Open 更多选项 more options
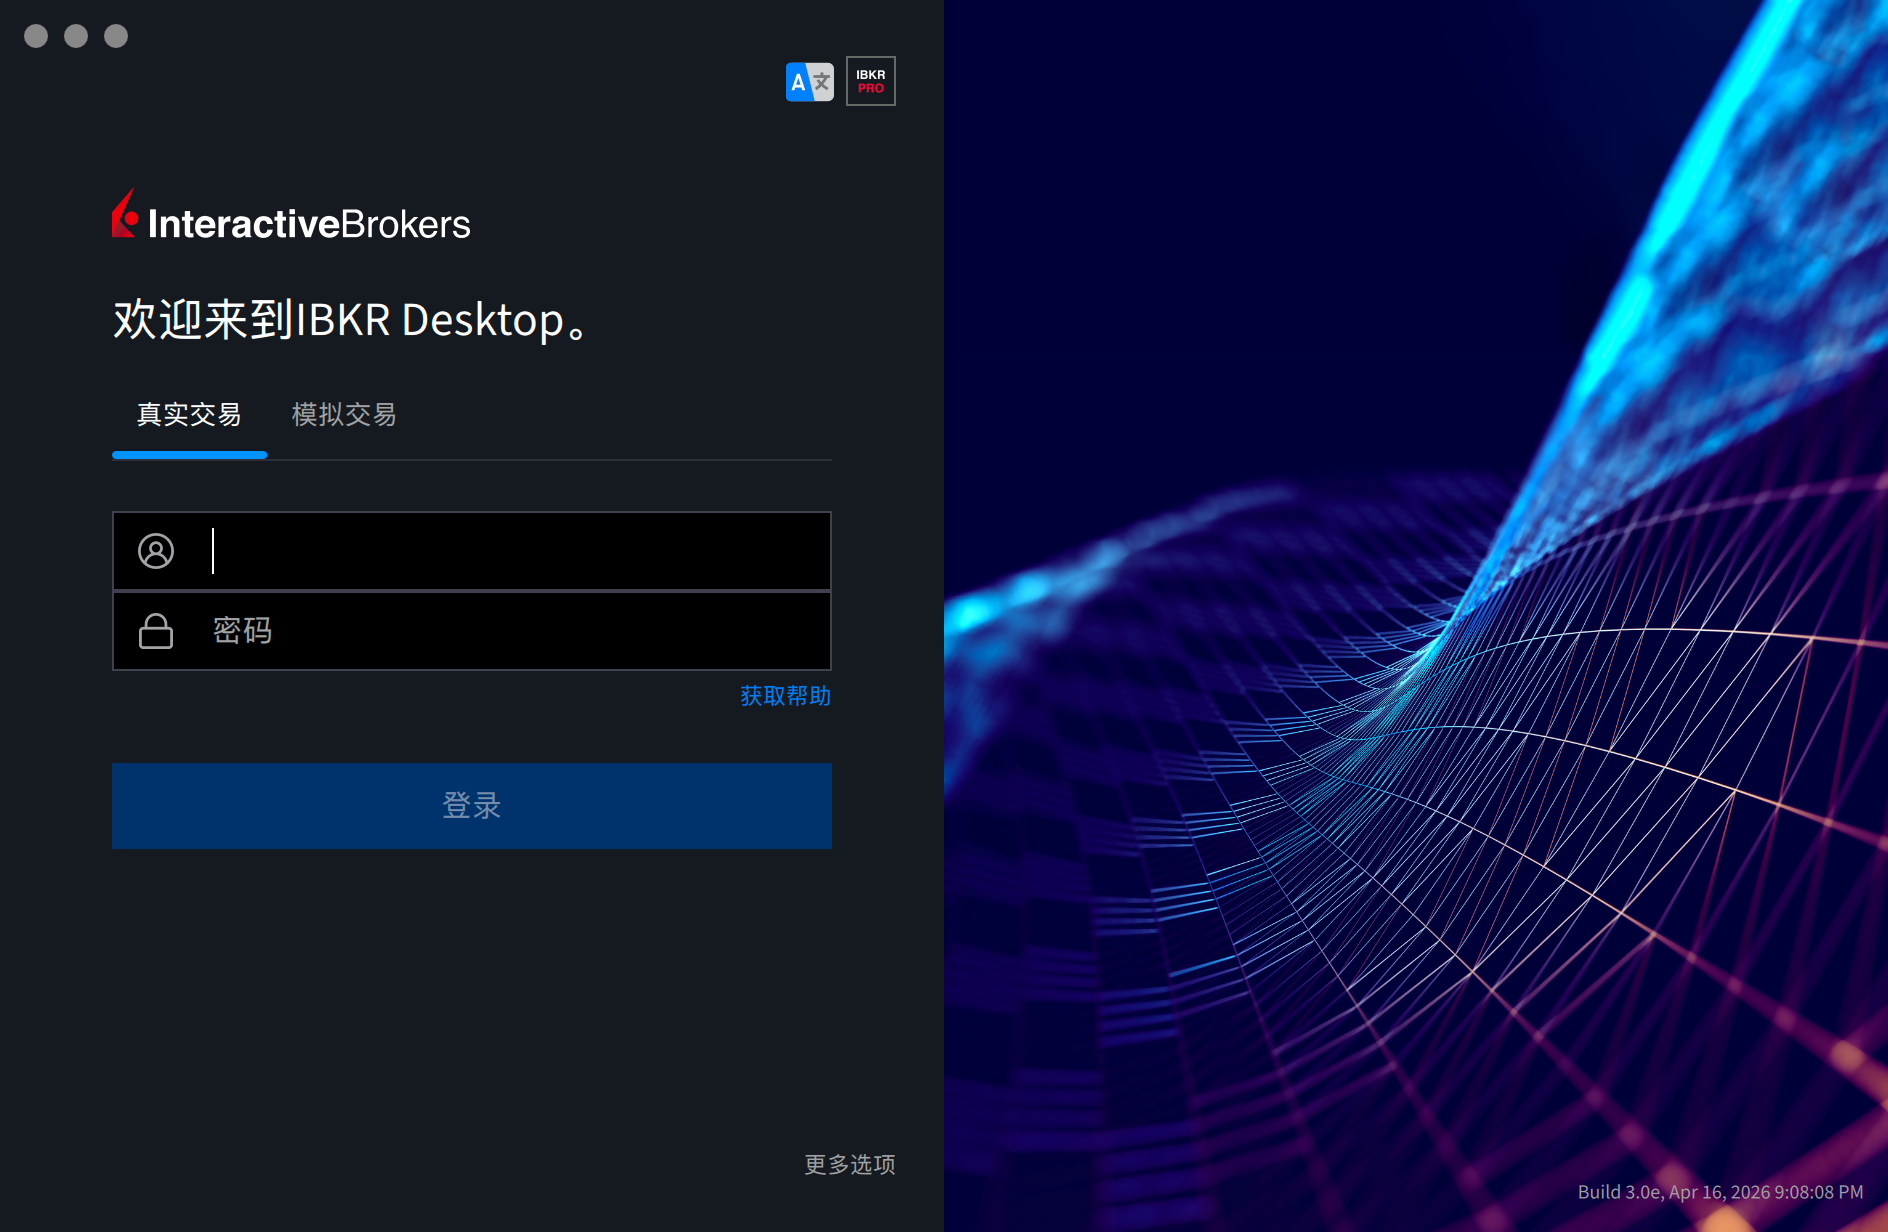This screenshot has width=1888, height=1232. point(850,1164)
